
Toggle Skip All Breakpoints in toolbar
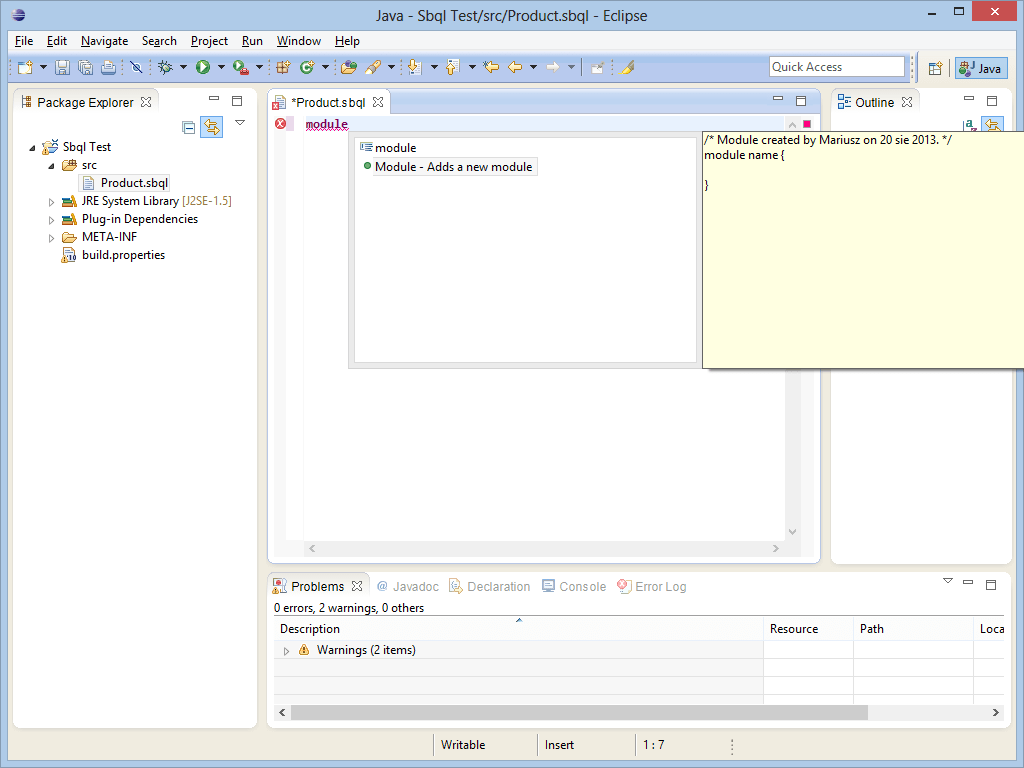[x=136, y=67]
